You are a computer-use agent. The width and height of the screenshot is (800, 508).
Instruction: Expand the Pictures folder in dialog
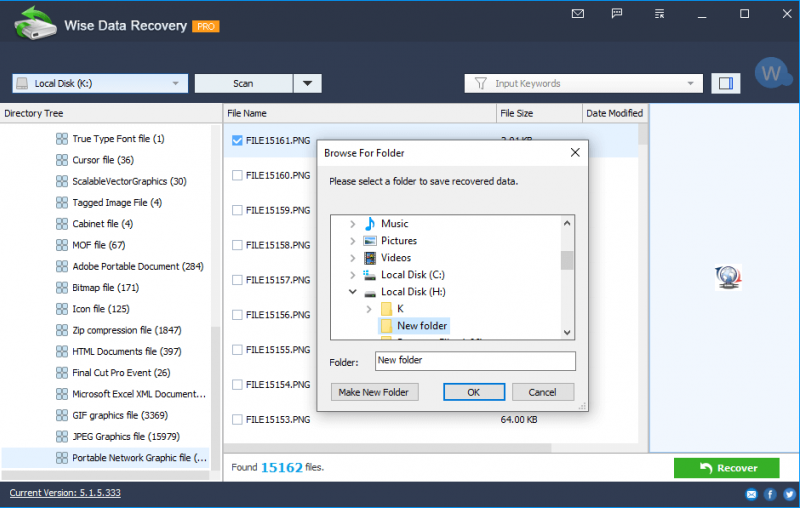353,241
